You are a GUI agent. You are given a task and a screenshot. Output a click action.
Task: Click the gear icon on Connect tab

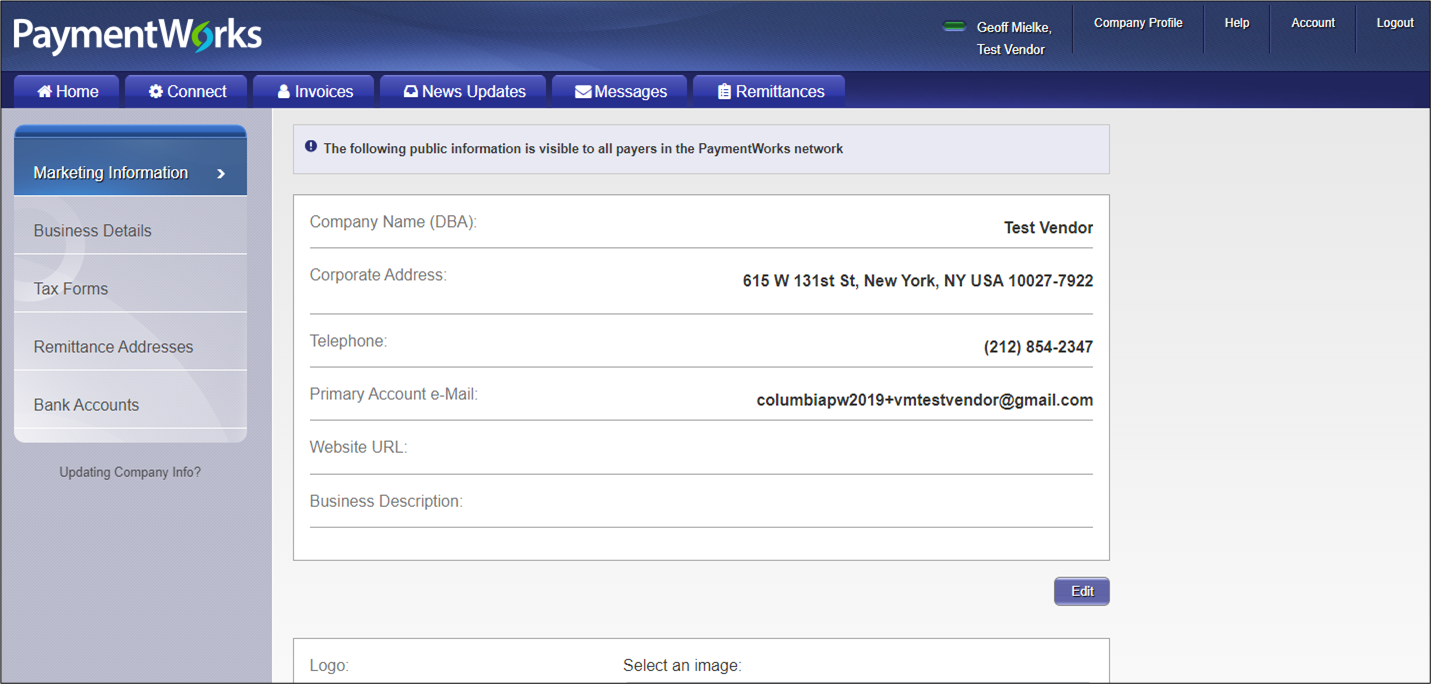coord(156,92)
